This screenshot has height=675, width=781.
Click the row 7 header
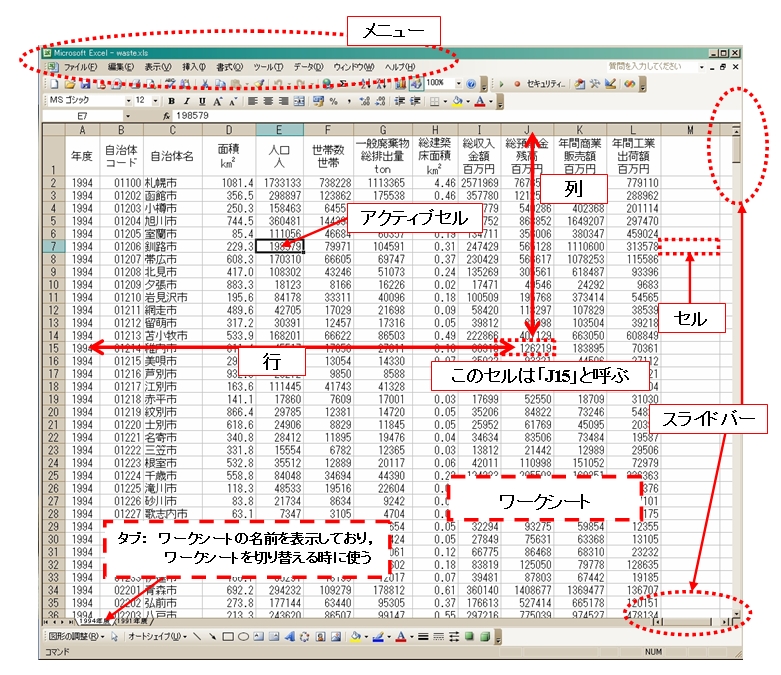[x=53, y=246]
